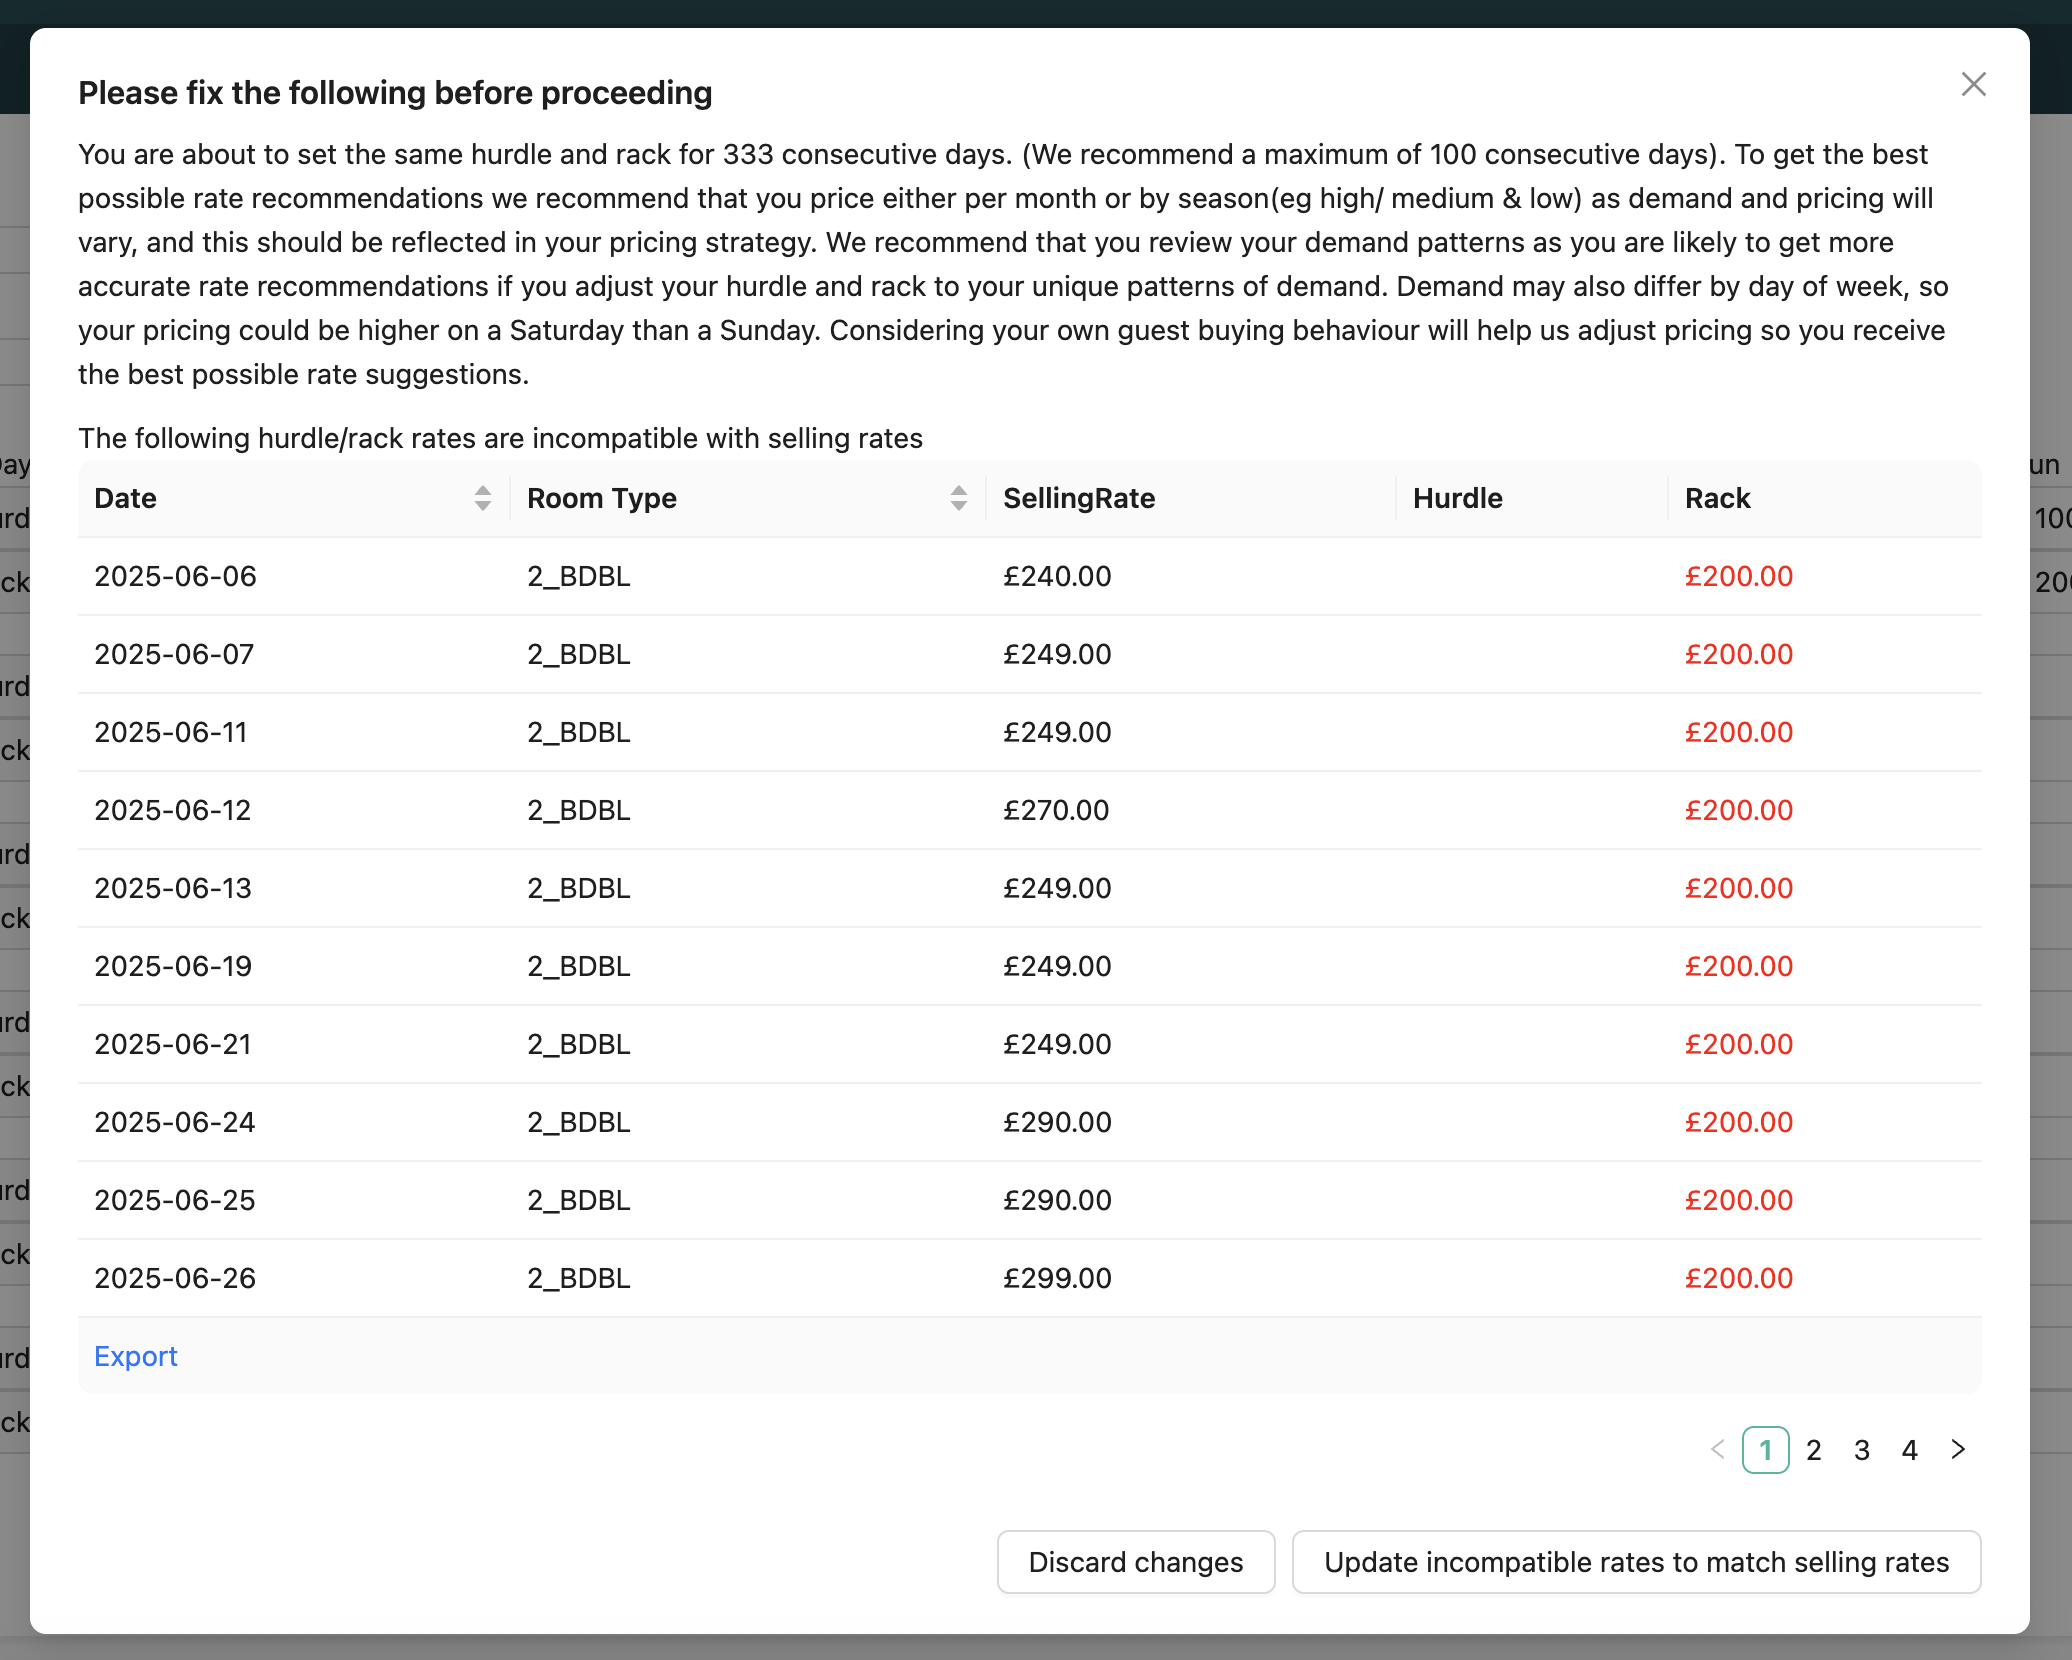
Task: Discard changes to hurdle and rack
Action: (1136, 1562)
